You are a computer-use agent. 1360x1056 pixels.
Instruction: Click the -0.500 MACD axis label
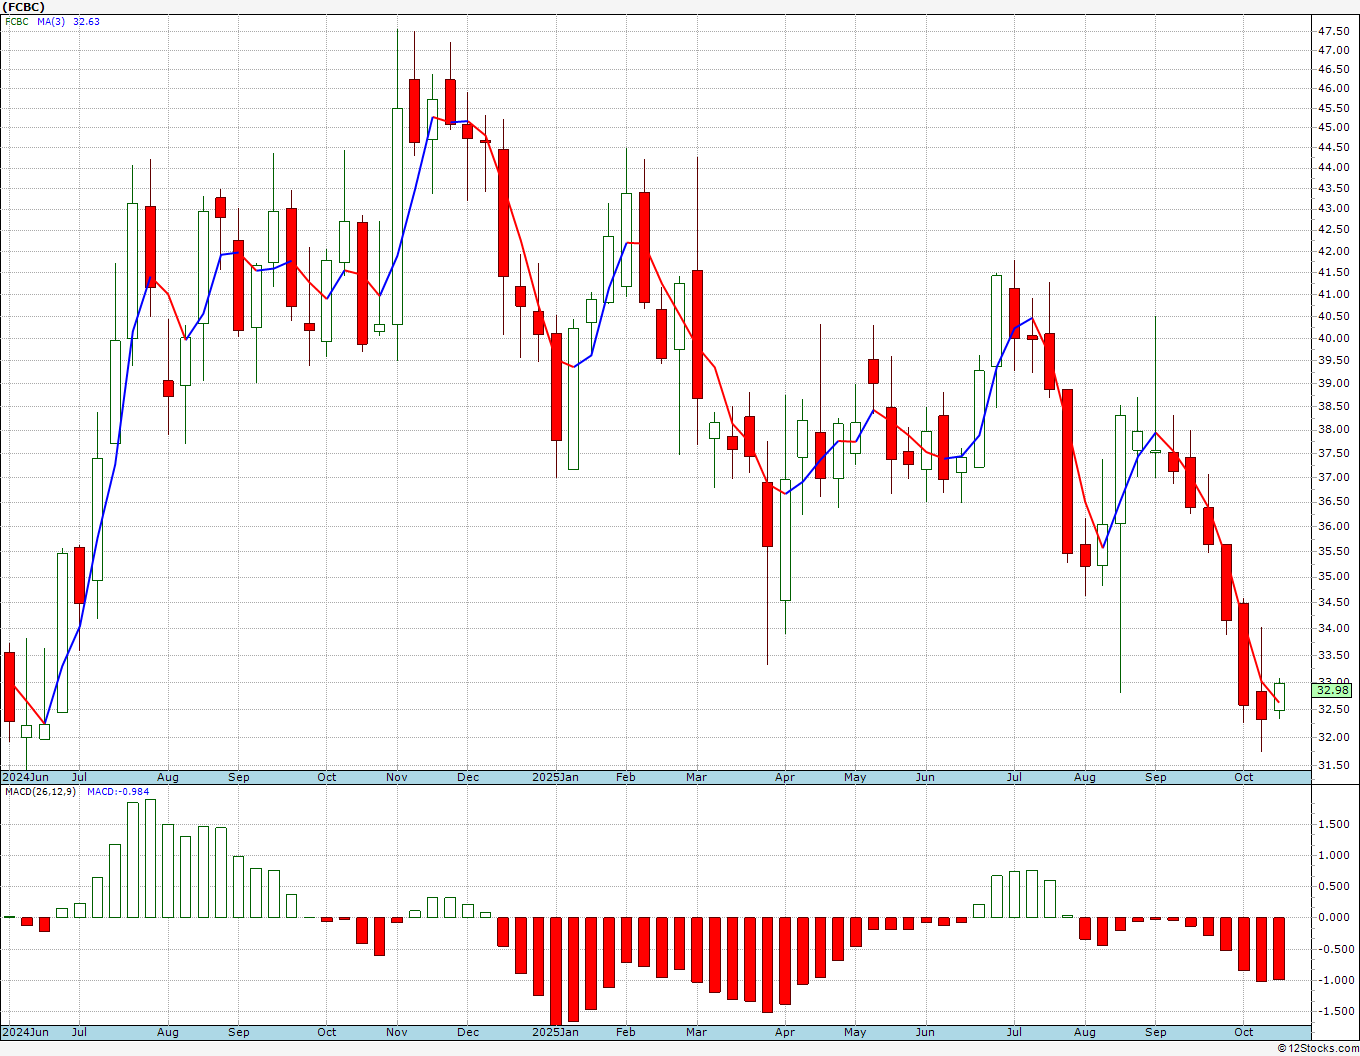click(x=1334, y=949)
